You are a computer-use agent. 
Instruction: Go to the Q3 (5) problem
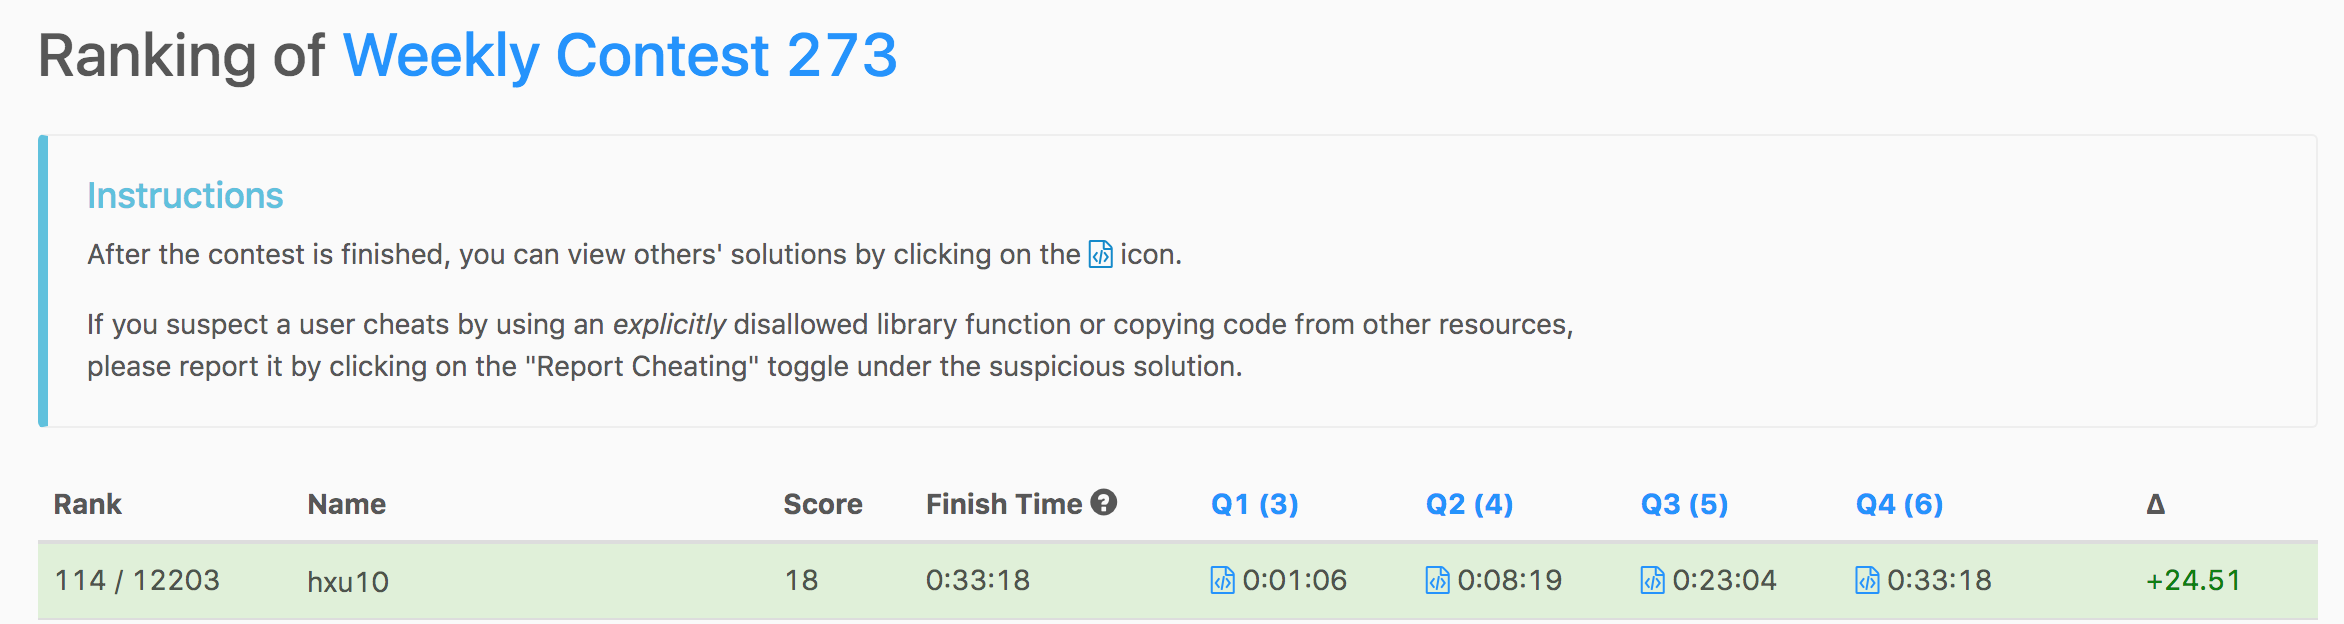tap(1684, 504)
